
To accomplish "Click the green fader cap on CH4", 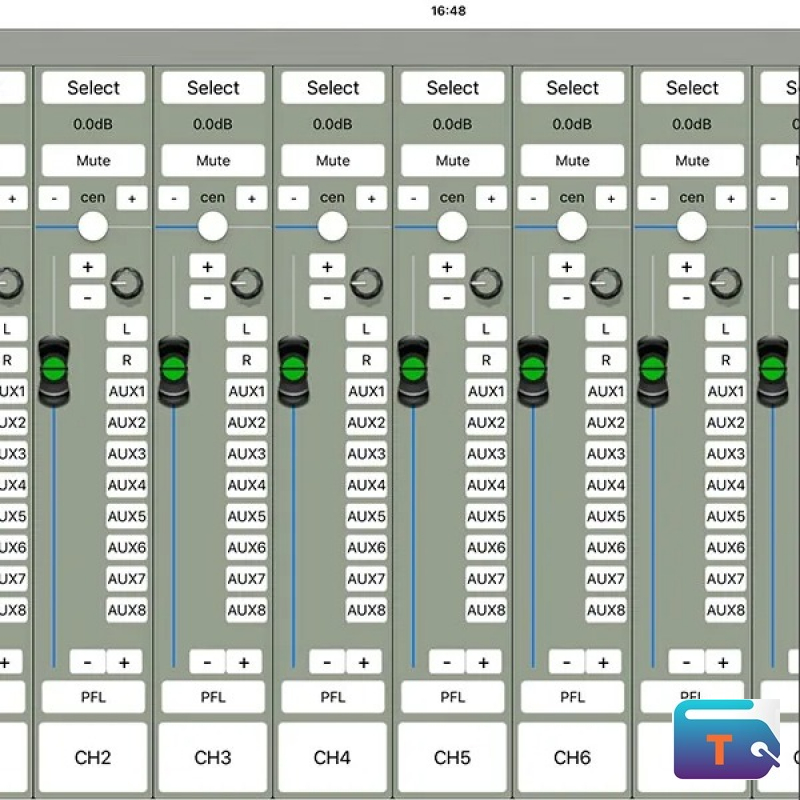I will (293, 370).
